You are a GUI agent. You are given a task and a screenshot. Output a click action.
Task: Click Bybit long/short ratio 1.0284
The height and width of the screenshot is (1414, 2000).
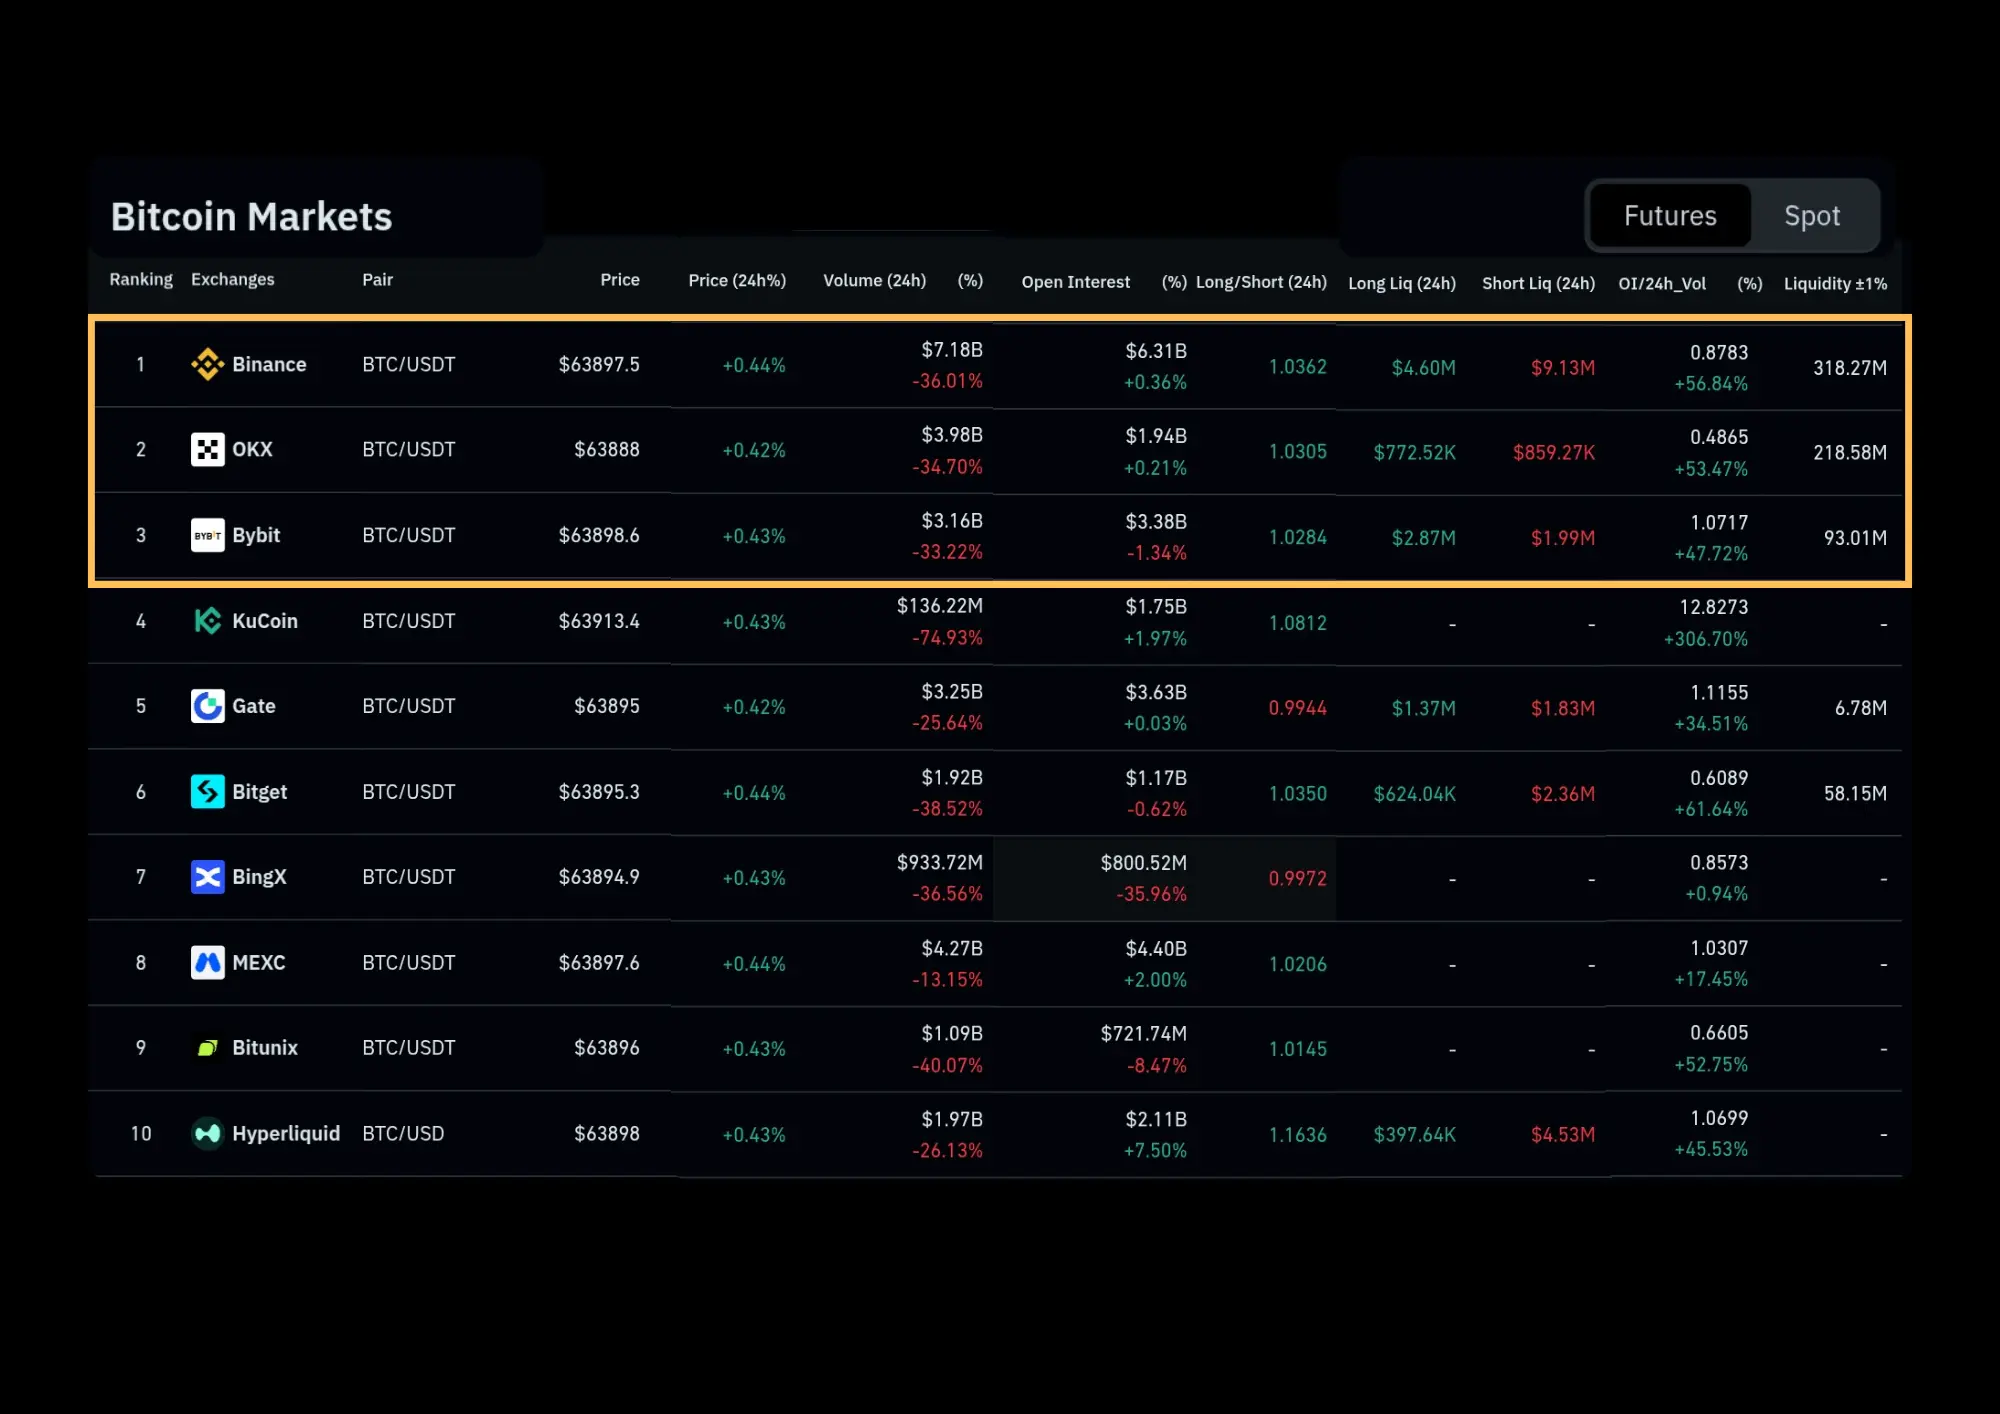click(1297, 538)
